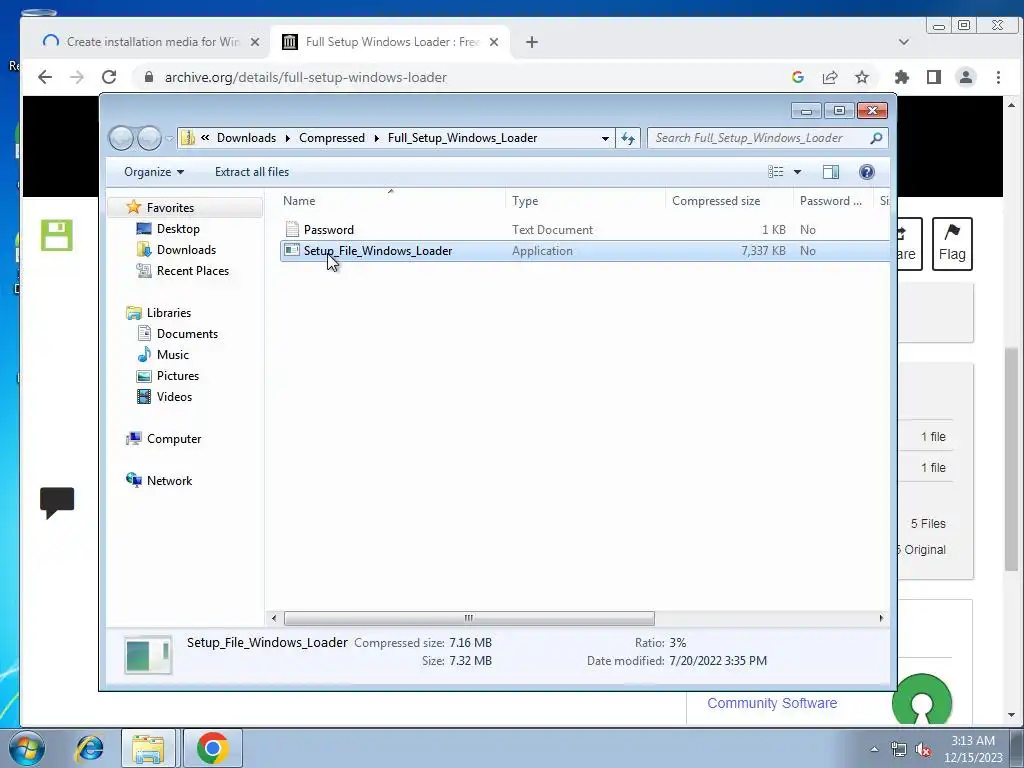Navigate to Compressed in breadcrumb
The width and height of the screenshot is (1024, 768).
pyautogui.click(x=332, y=138)
